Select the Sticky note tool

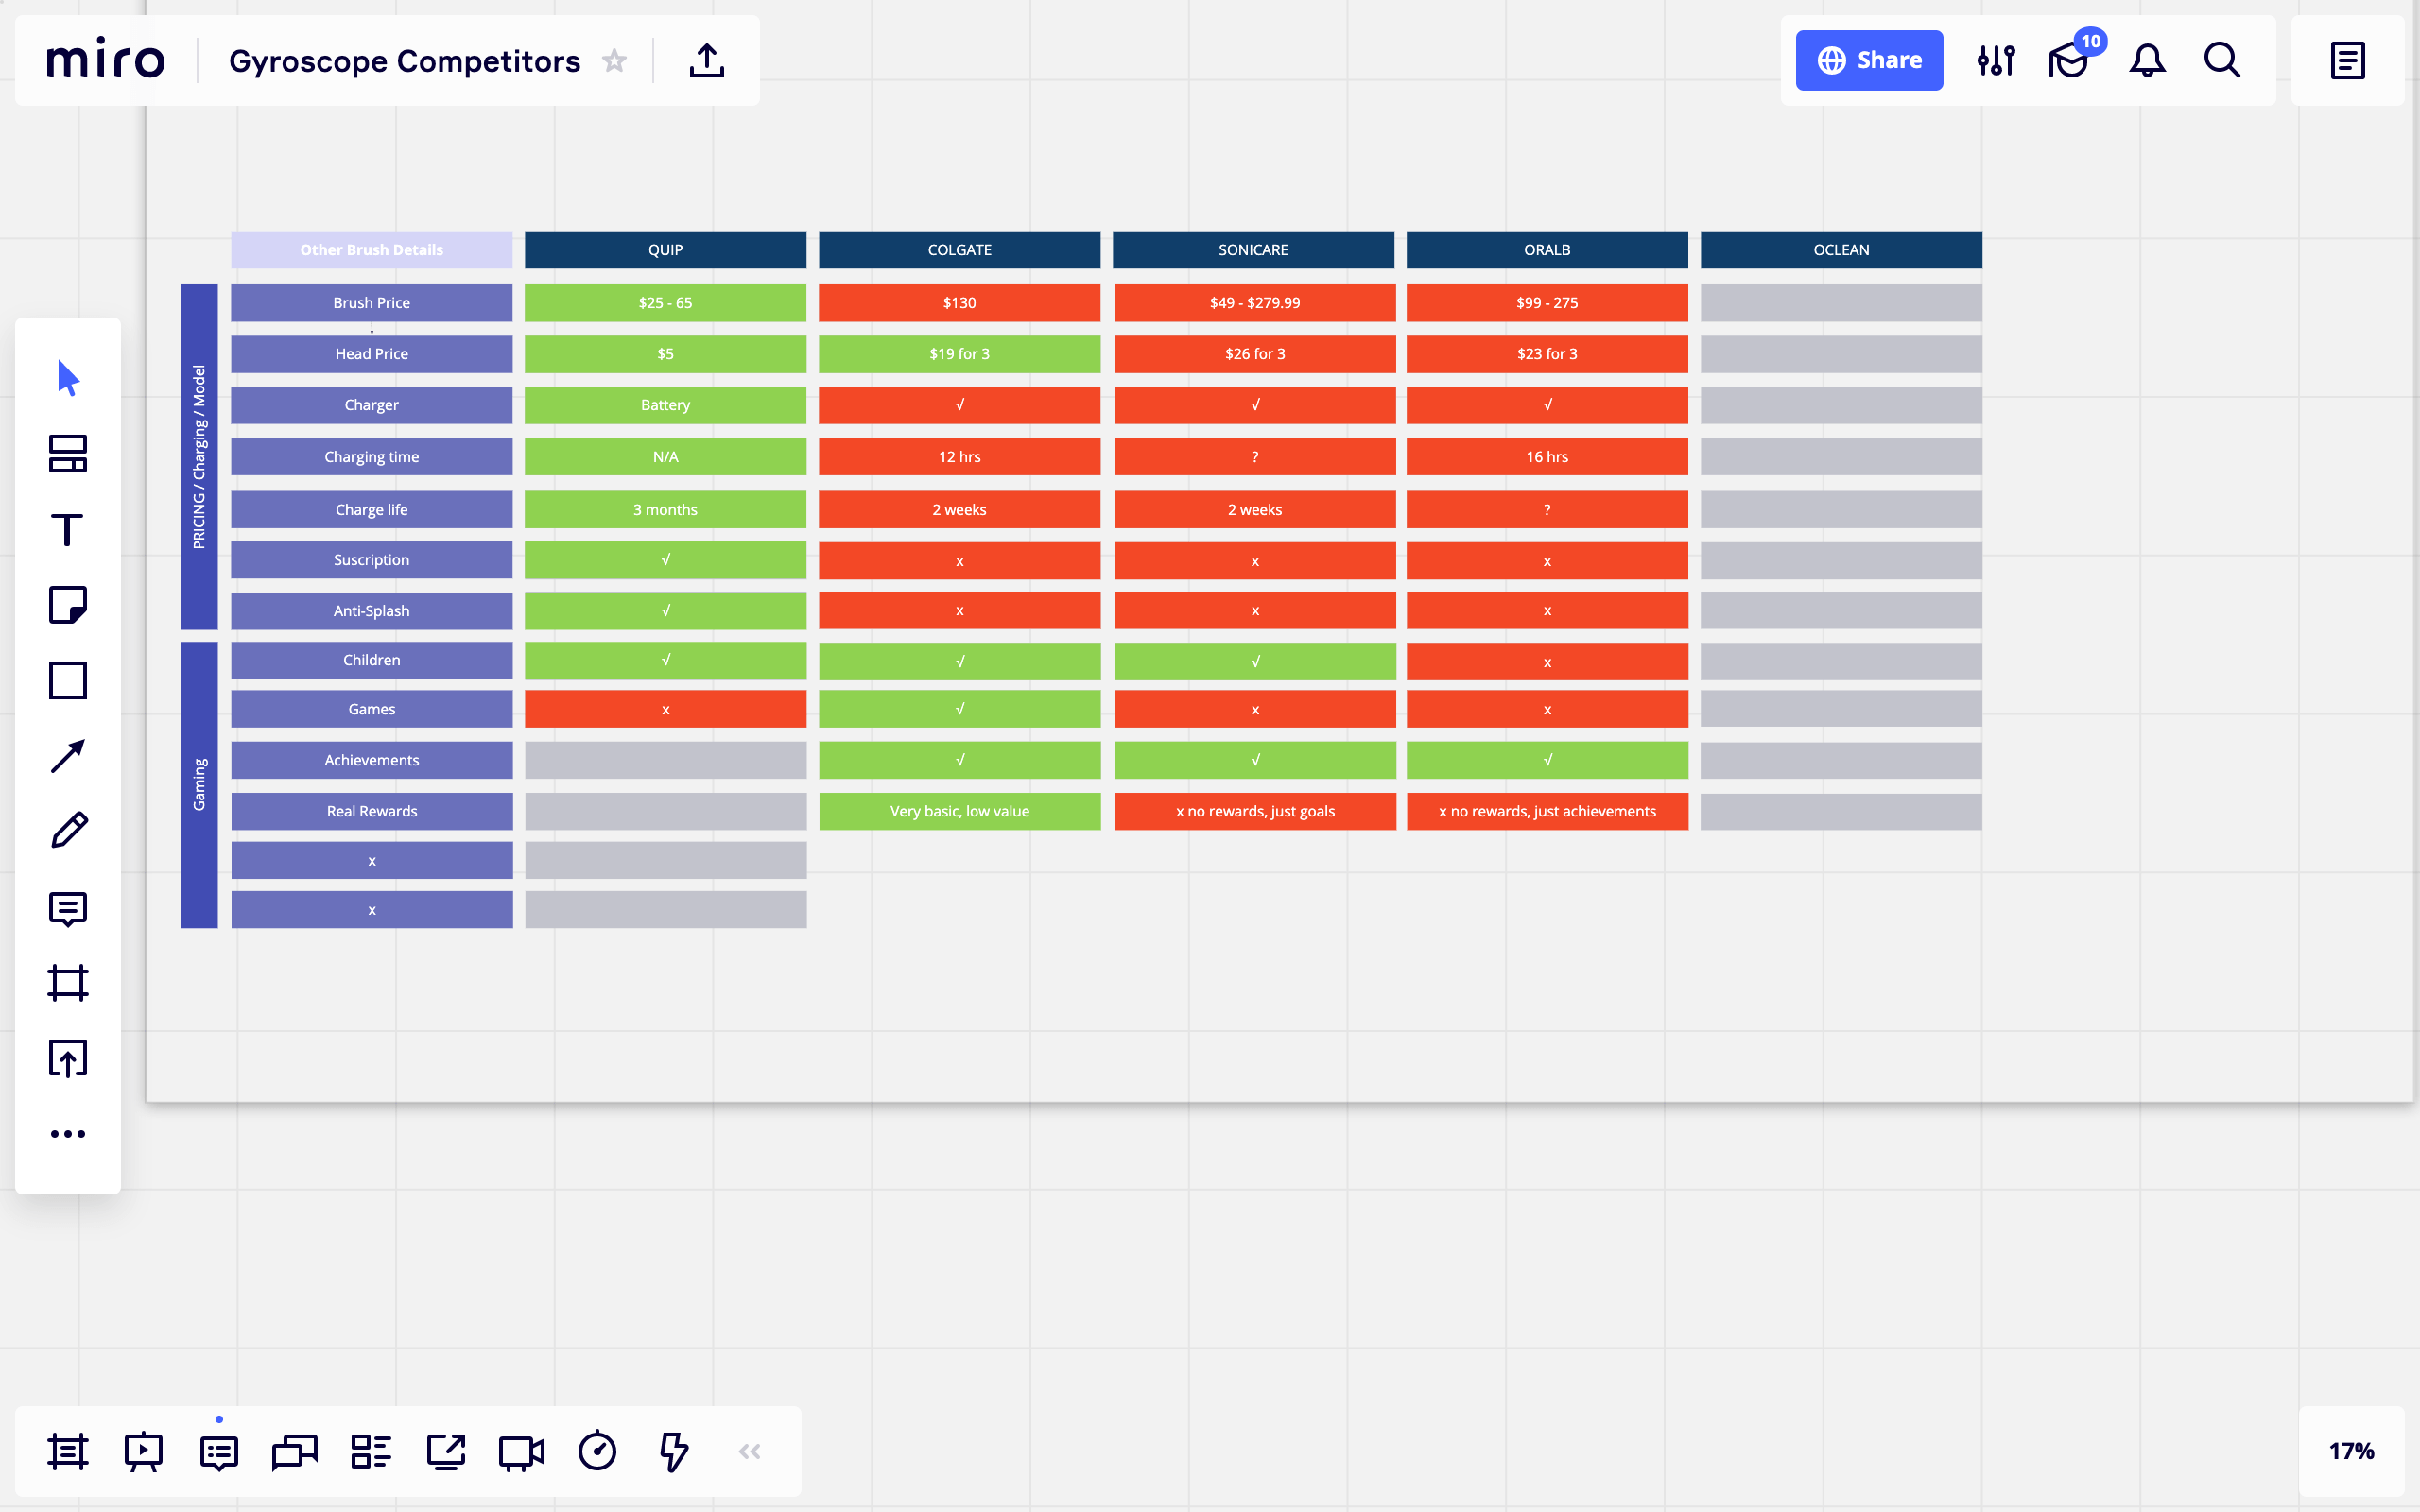[68, 605]
